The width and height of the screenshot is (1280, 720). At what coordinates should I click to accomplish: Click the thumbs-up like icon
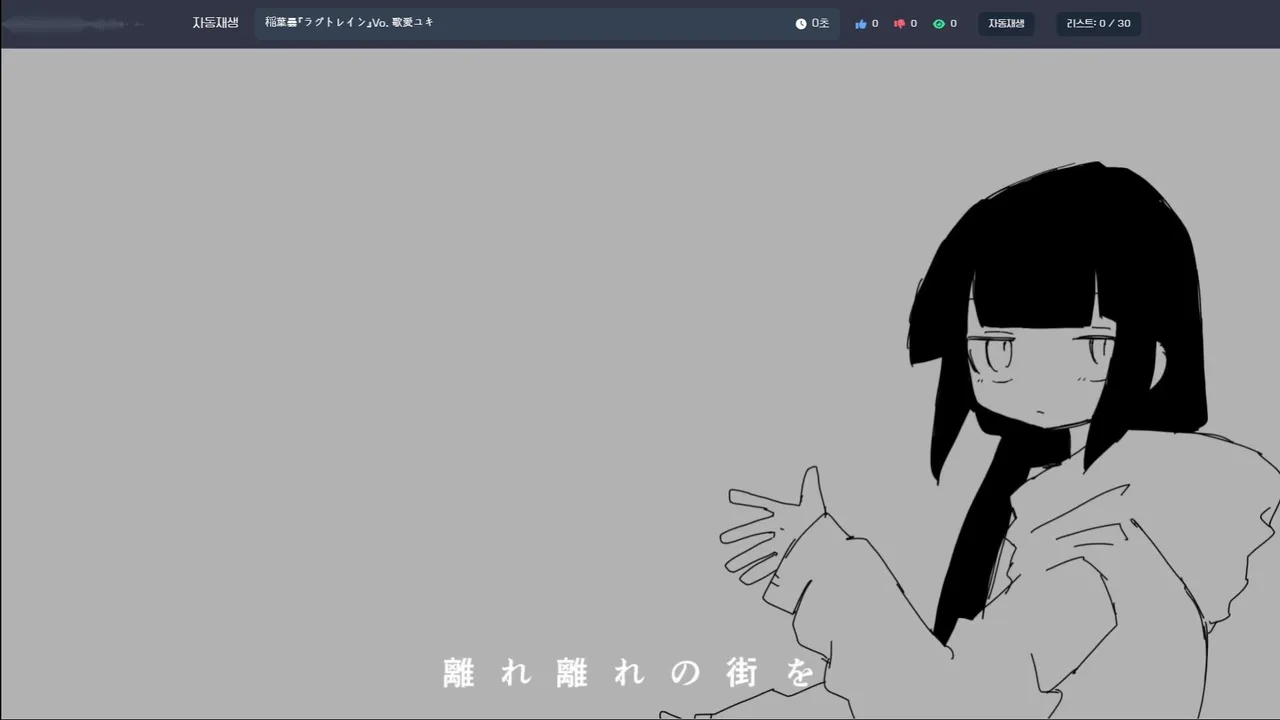861,24
